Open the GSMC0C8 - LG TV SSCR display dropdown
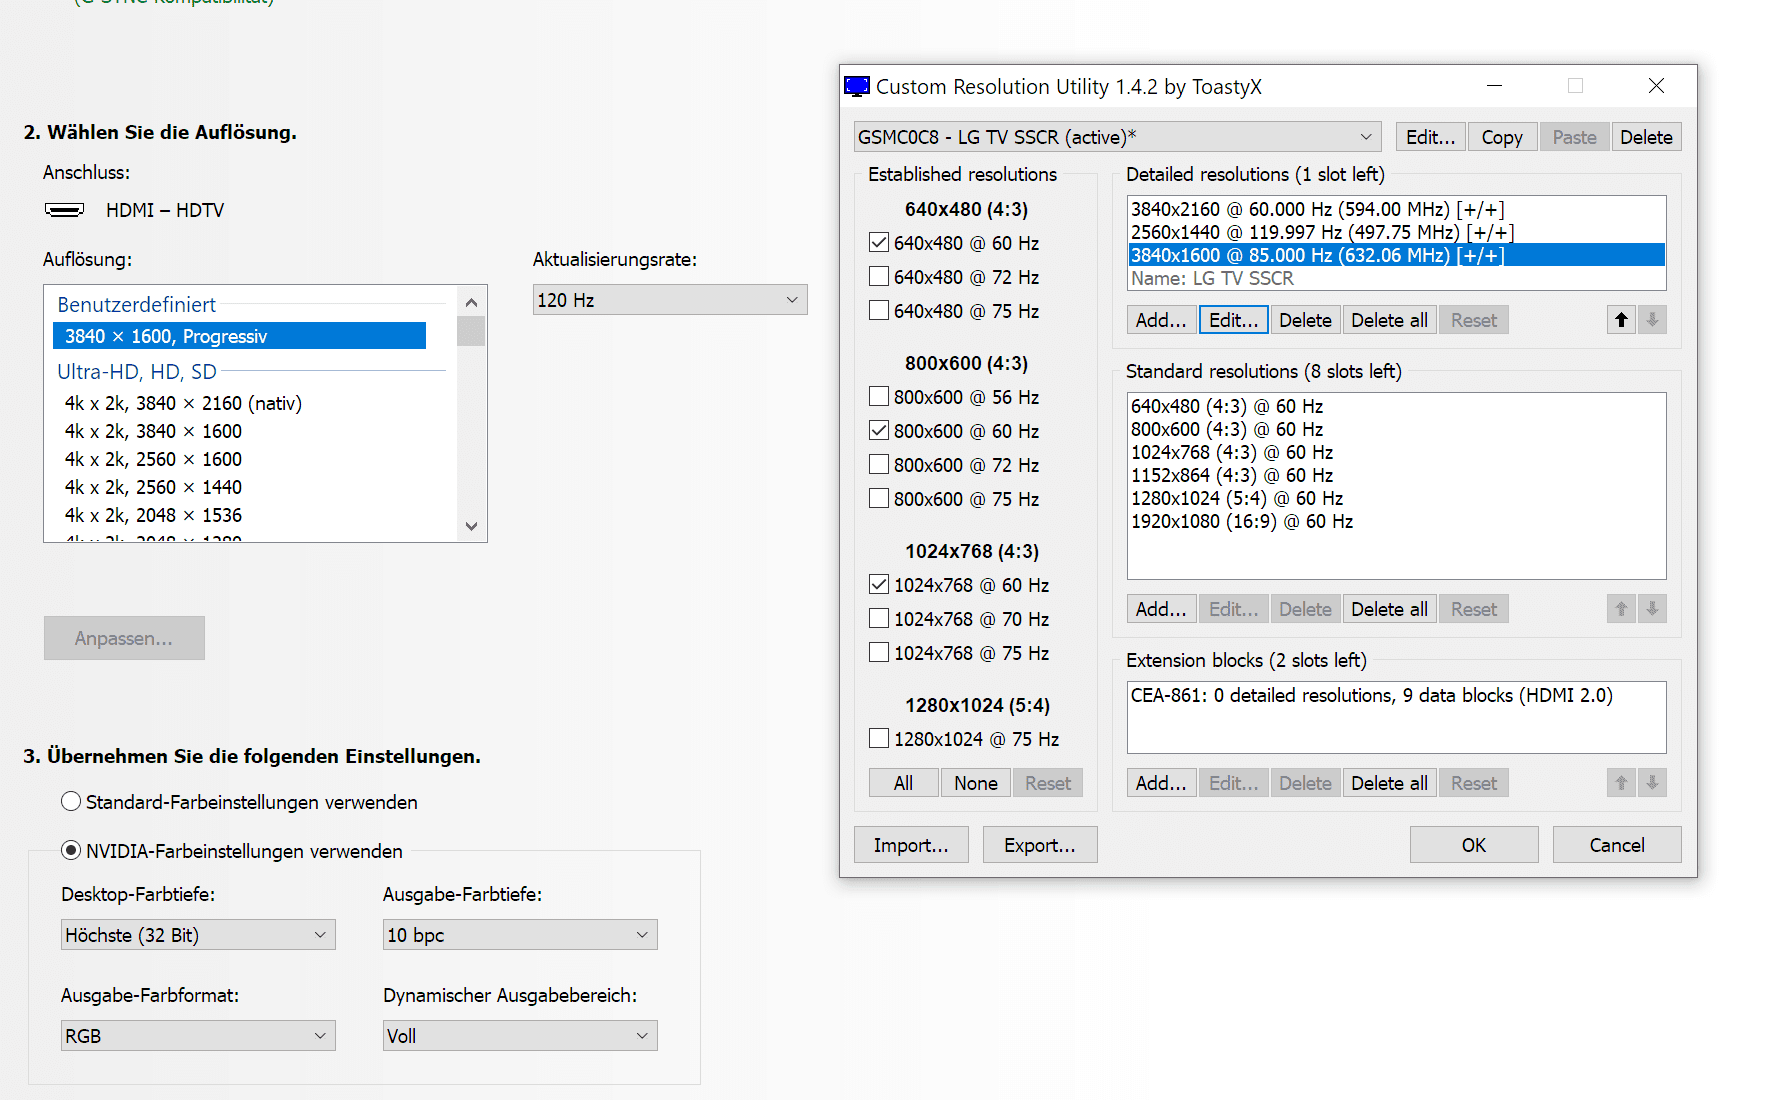The height and width of the screenshot is (1100, 1769). pos(1117,137)
